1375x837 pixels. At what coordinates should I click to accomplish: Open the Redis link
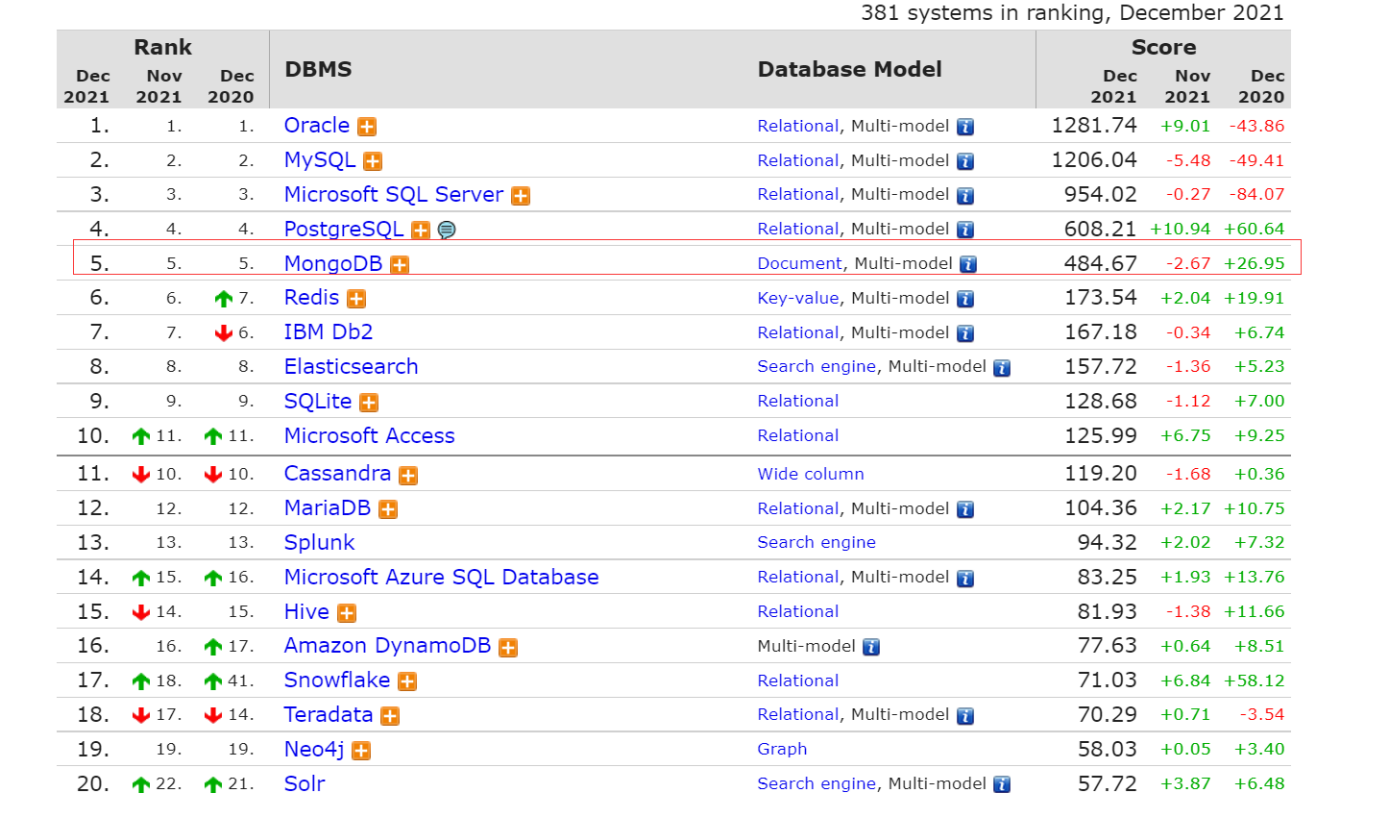click(312, 297)
